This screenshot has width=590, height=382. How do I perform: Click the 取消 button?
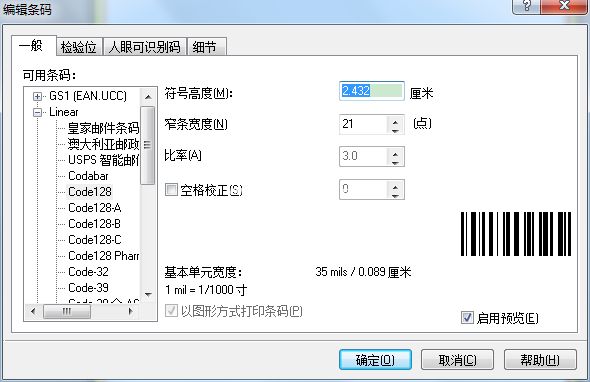point(457,360)
